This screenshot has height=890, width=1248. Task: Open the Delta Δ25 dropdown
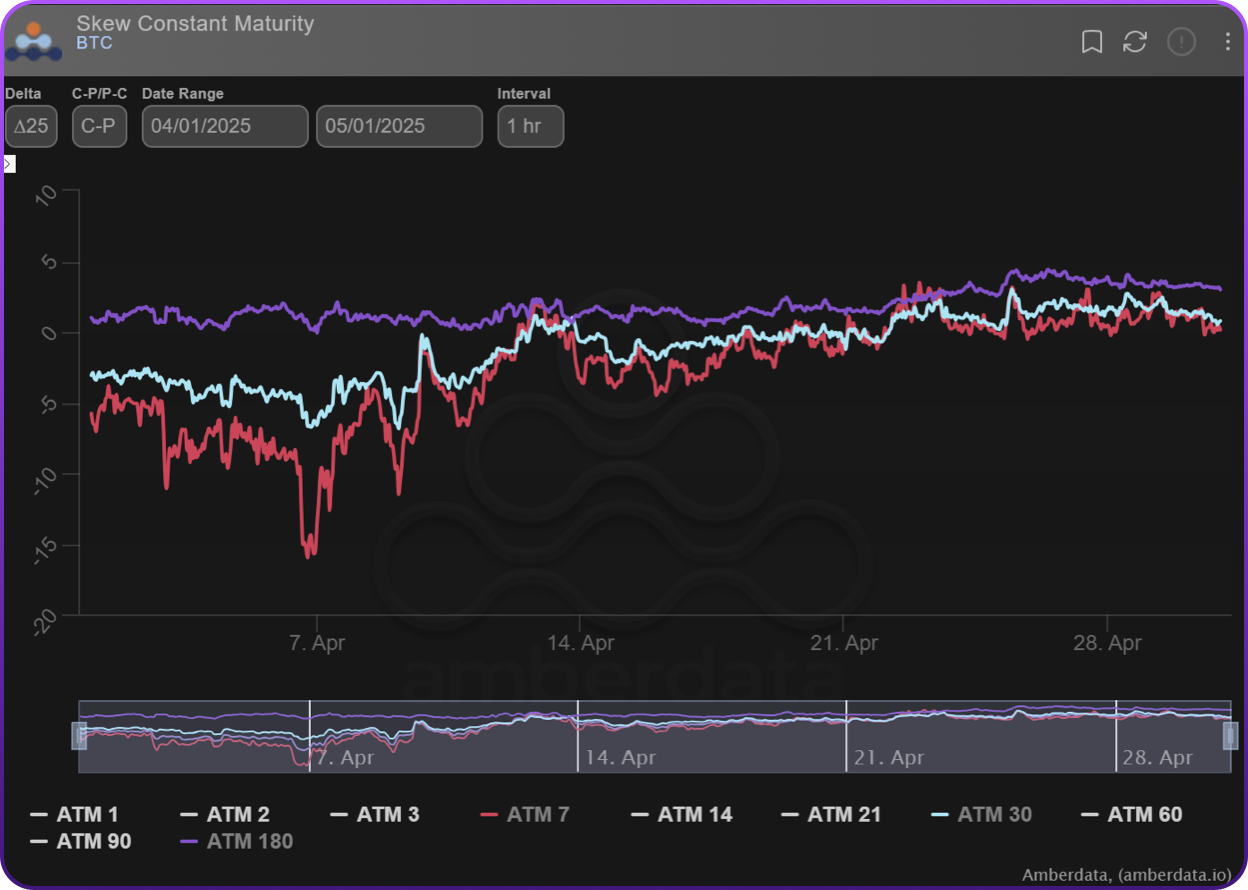31,127
